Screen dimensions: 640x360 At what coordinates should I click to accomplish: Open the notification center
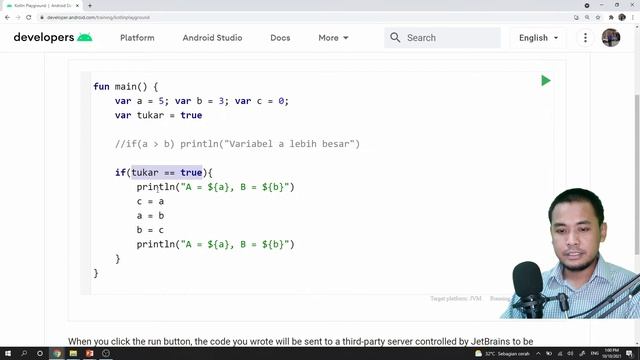tap(629, 353)
